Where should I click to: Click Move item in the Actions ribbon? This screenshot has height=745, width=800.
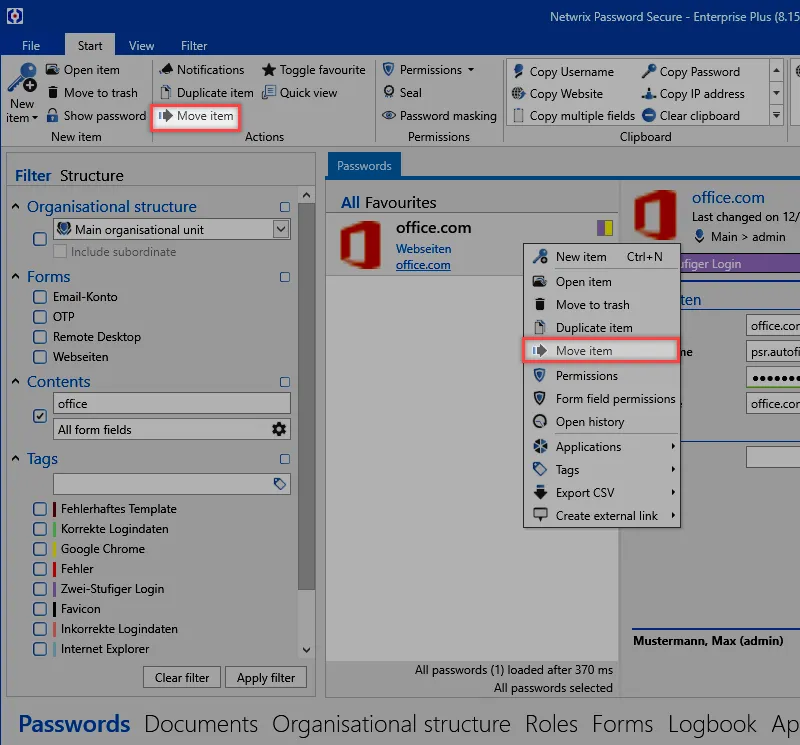pos(195,116)
